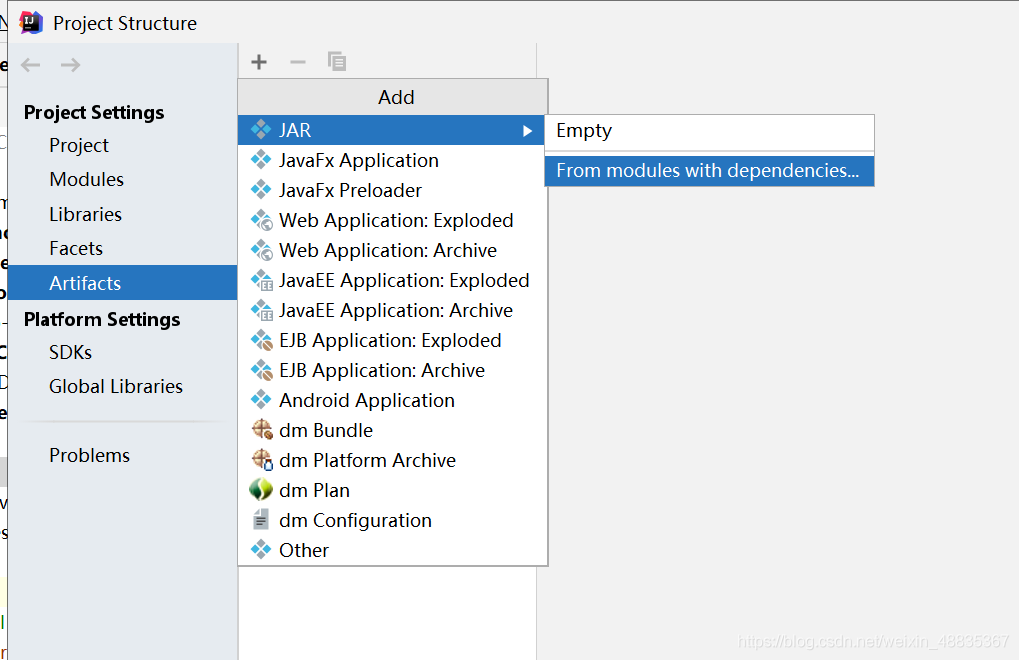This screenshot has height=660, width=1019.
Task: Show the Problems section
Action: [x=89, y=455]
